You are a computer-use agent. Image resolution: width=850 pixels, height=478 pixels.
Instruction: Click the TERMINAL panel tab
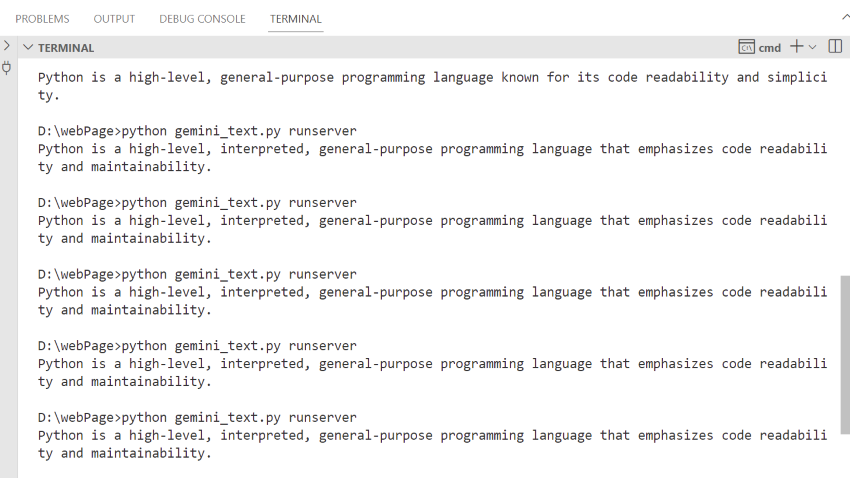click(296, 19)
